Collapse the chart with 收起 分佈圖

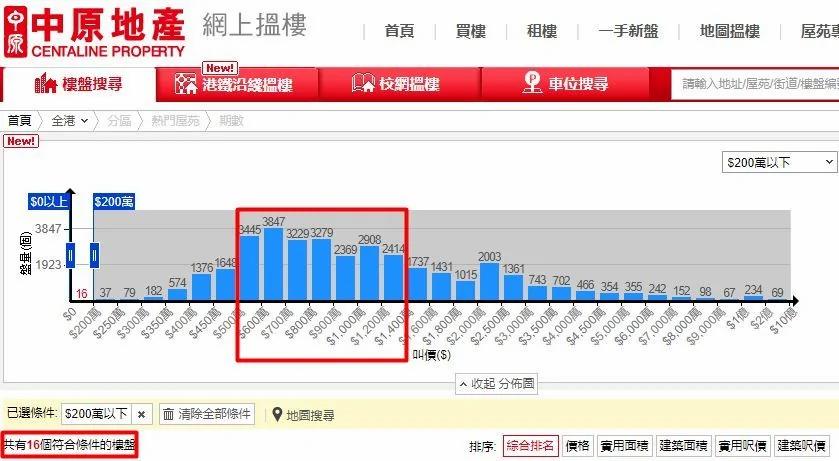(x=497, y=383)
